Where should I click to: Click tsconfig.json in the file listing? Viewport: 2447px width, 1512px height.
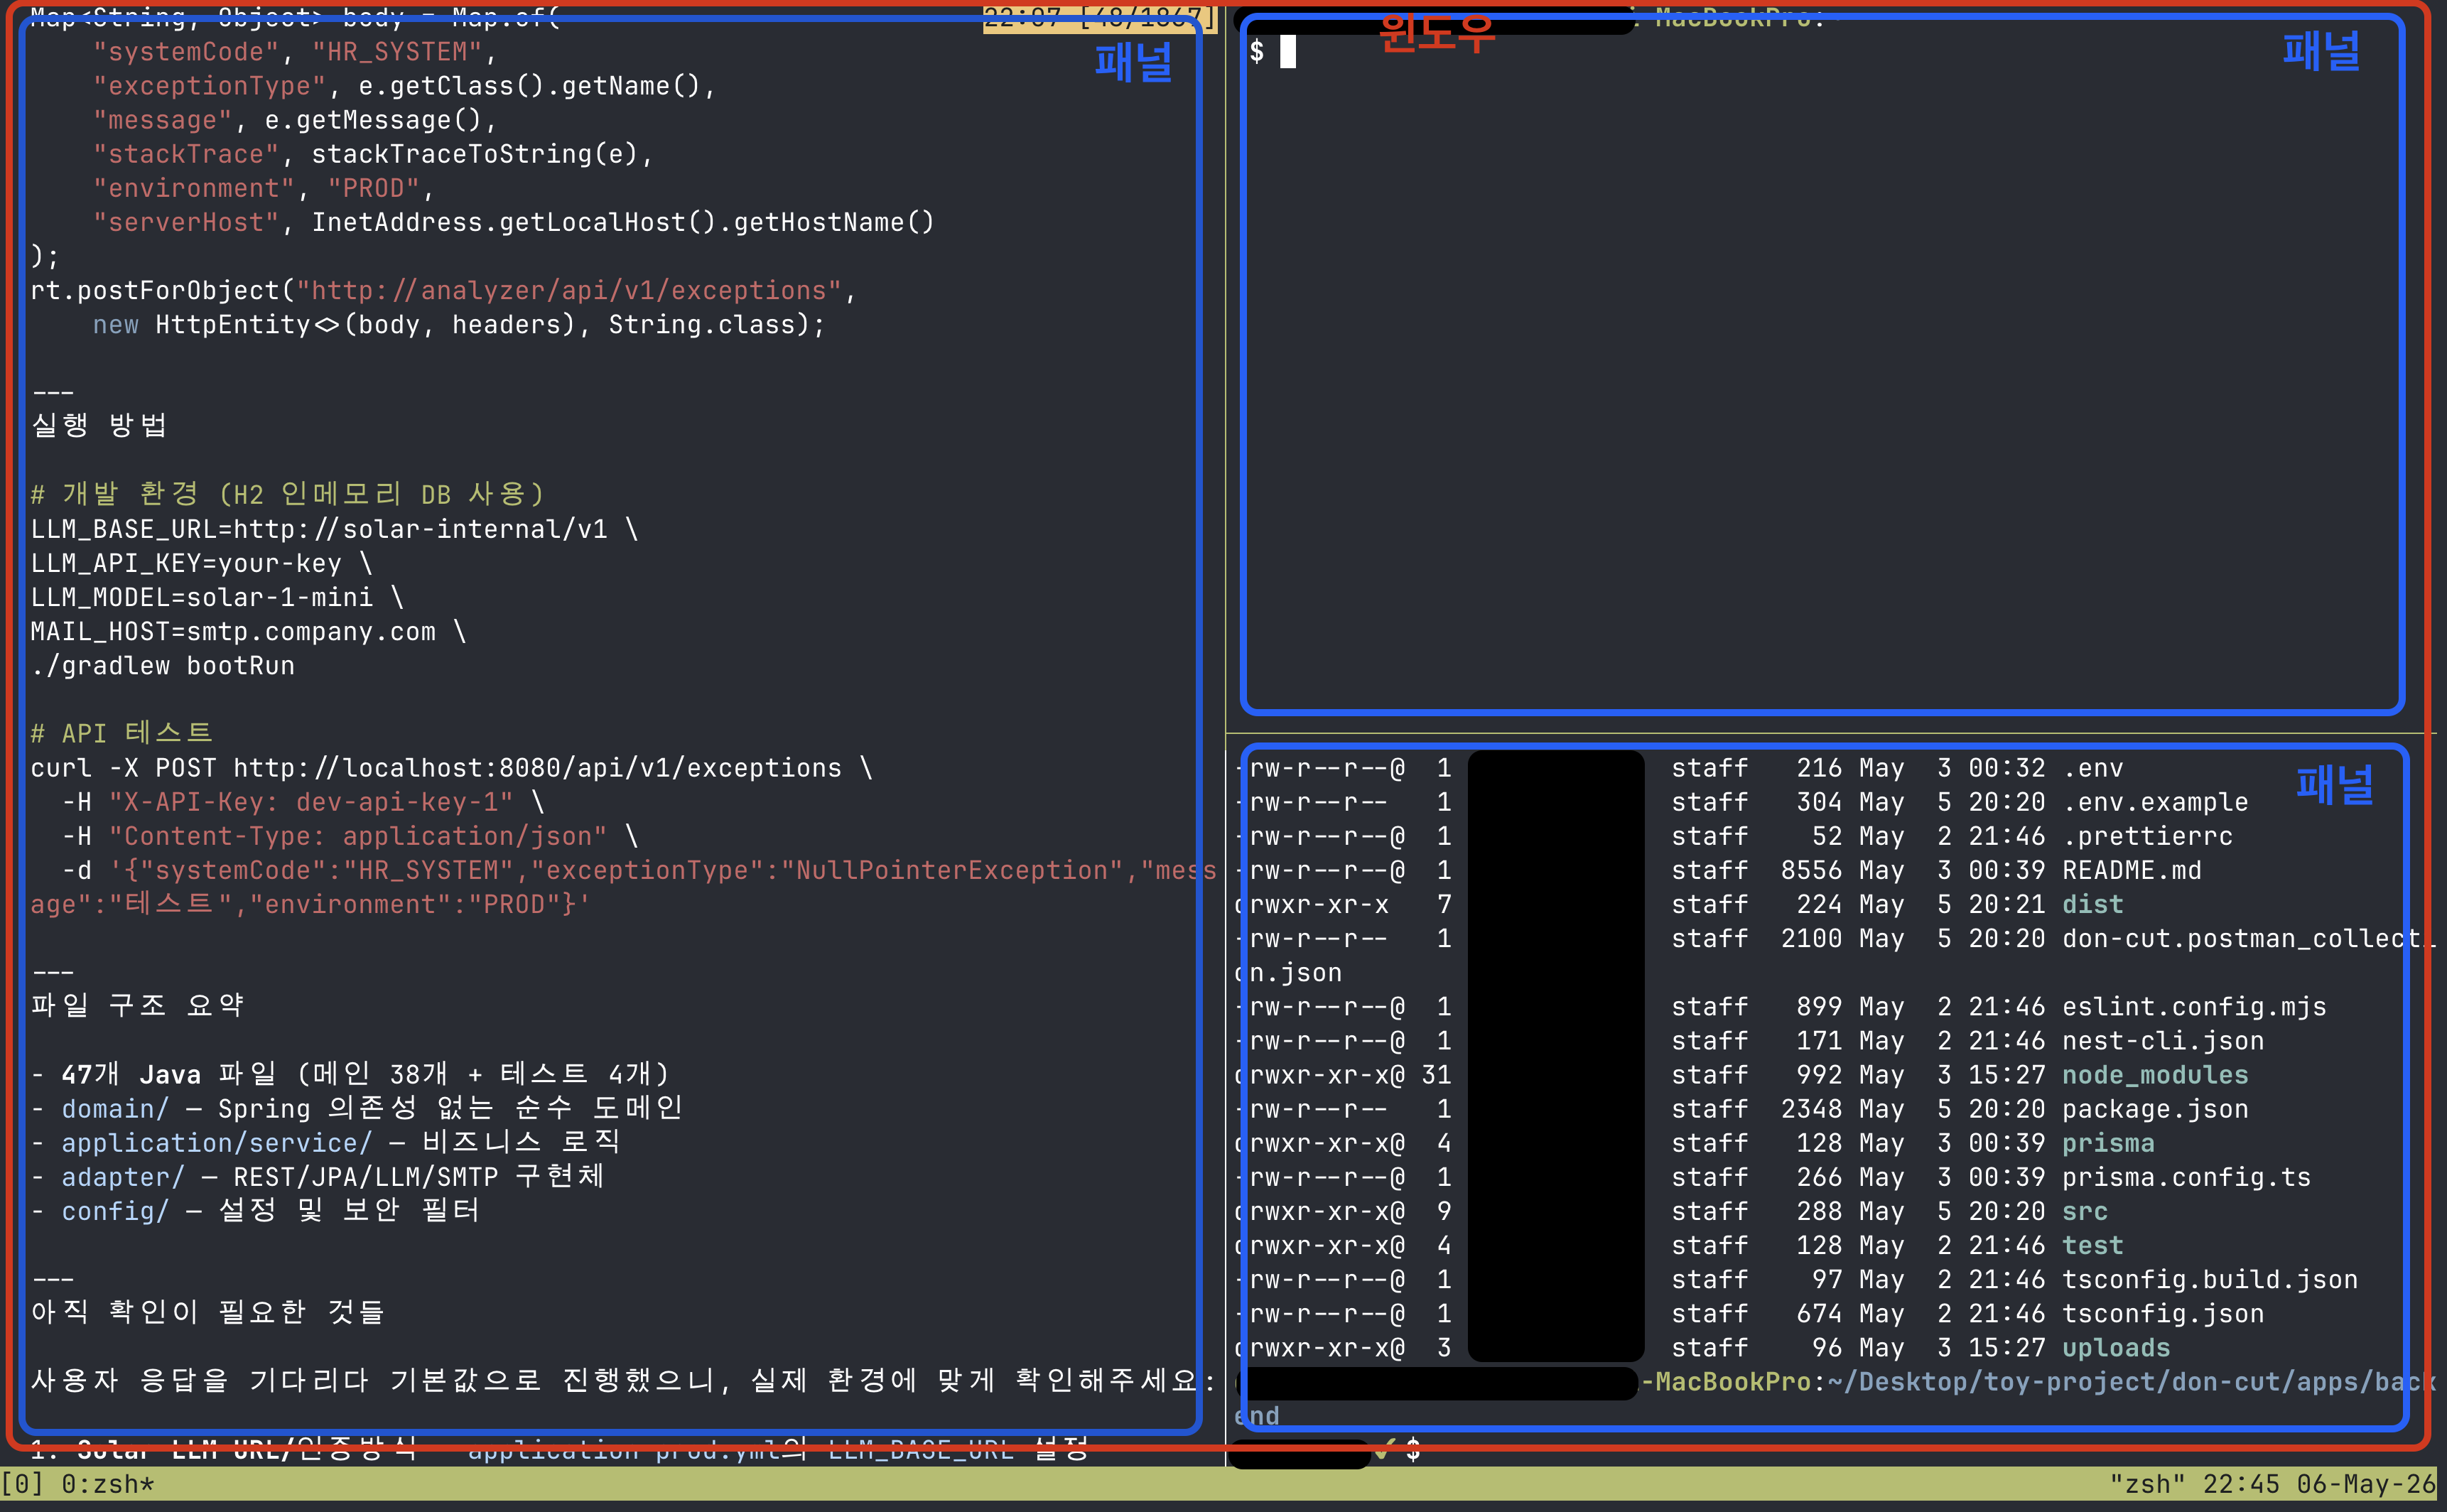(2163, 1313)
